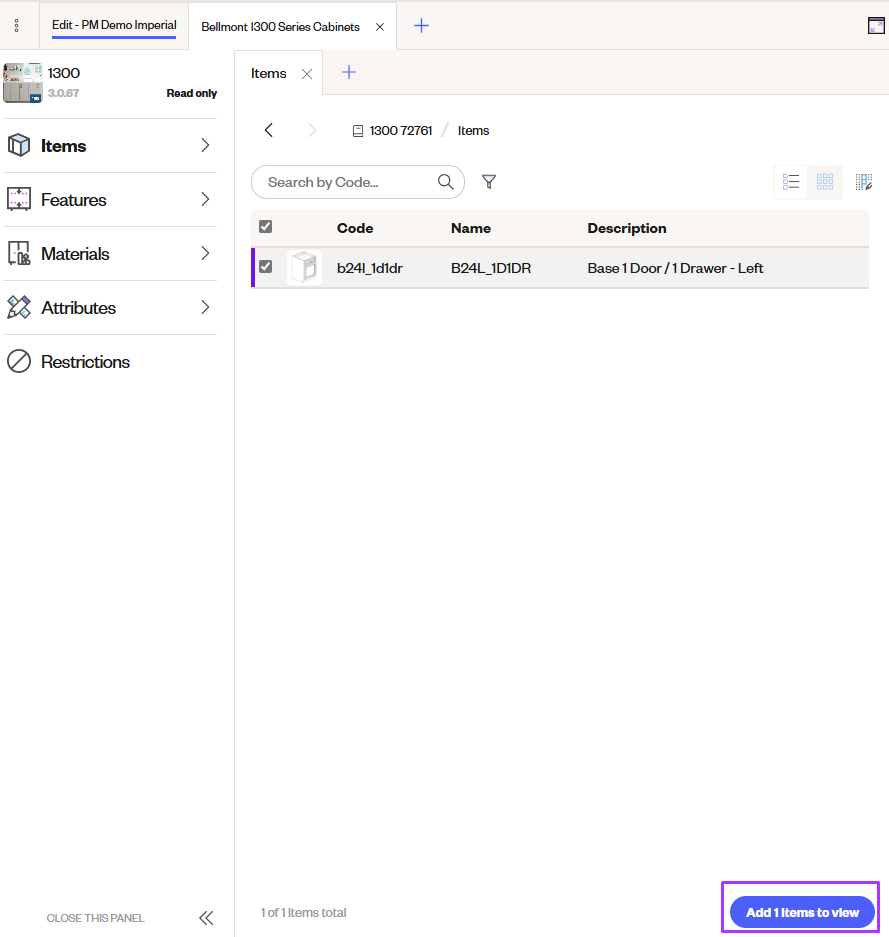Click the Restrictions sidebar icon
This screenshot has height=937, width=889.
[x=20, y=361]
